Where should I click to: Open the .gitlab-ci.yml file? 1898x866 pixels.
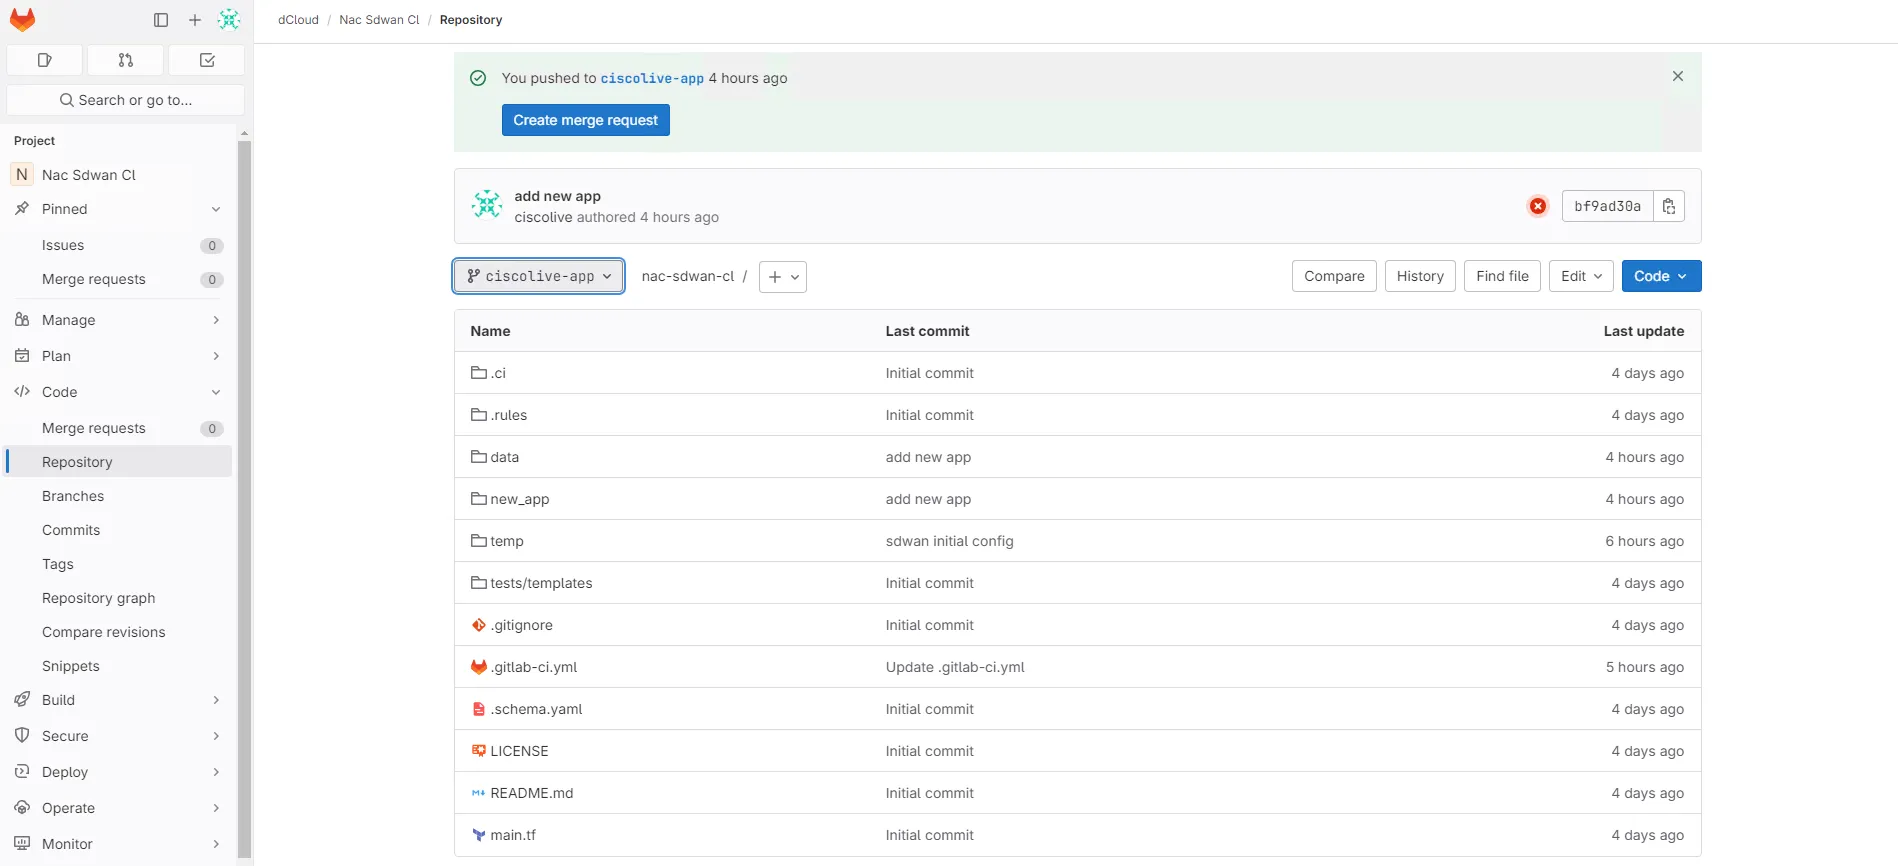click(x=534, y=667)
